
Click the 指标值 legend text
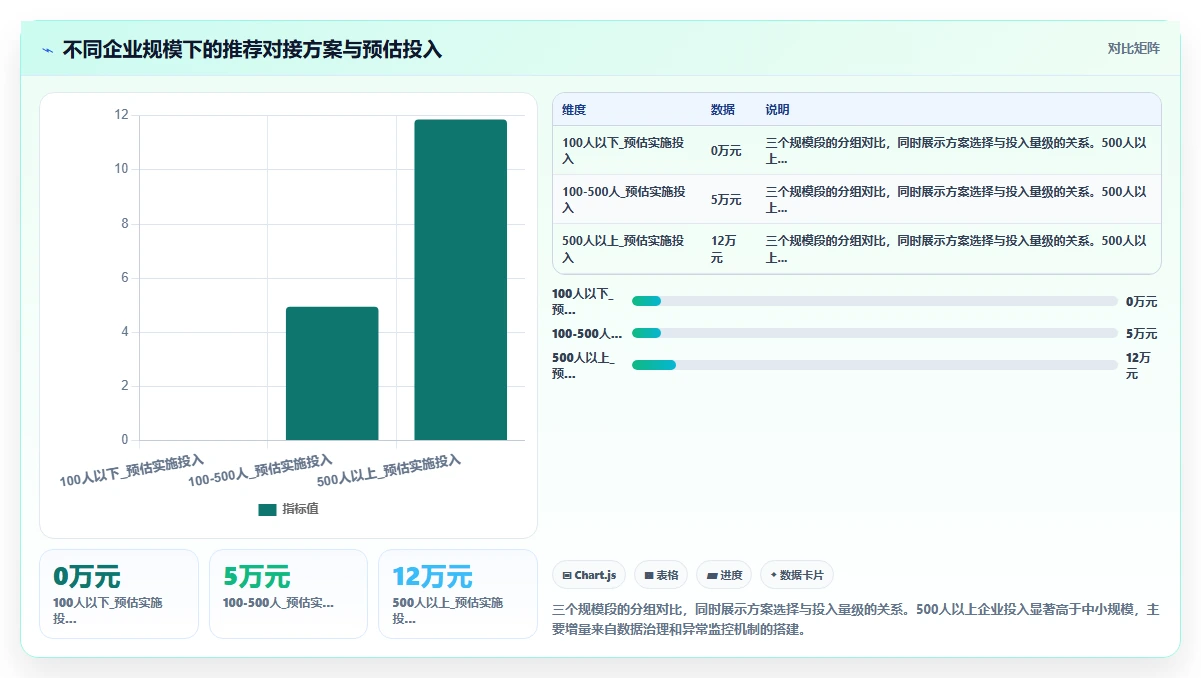300,509
